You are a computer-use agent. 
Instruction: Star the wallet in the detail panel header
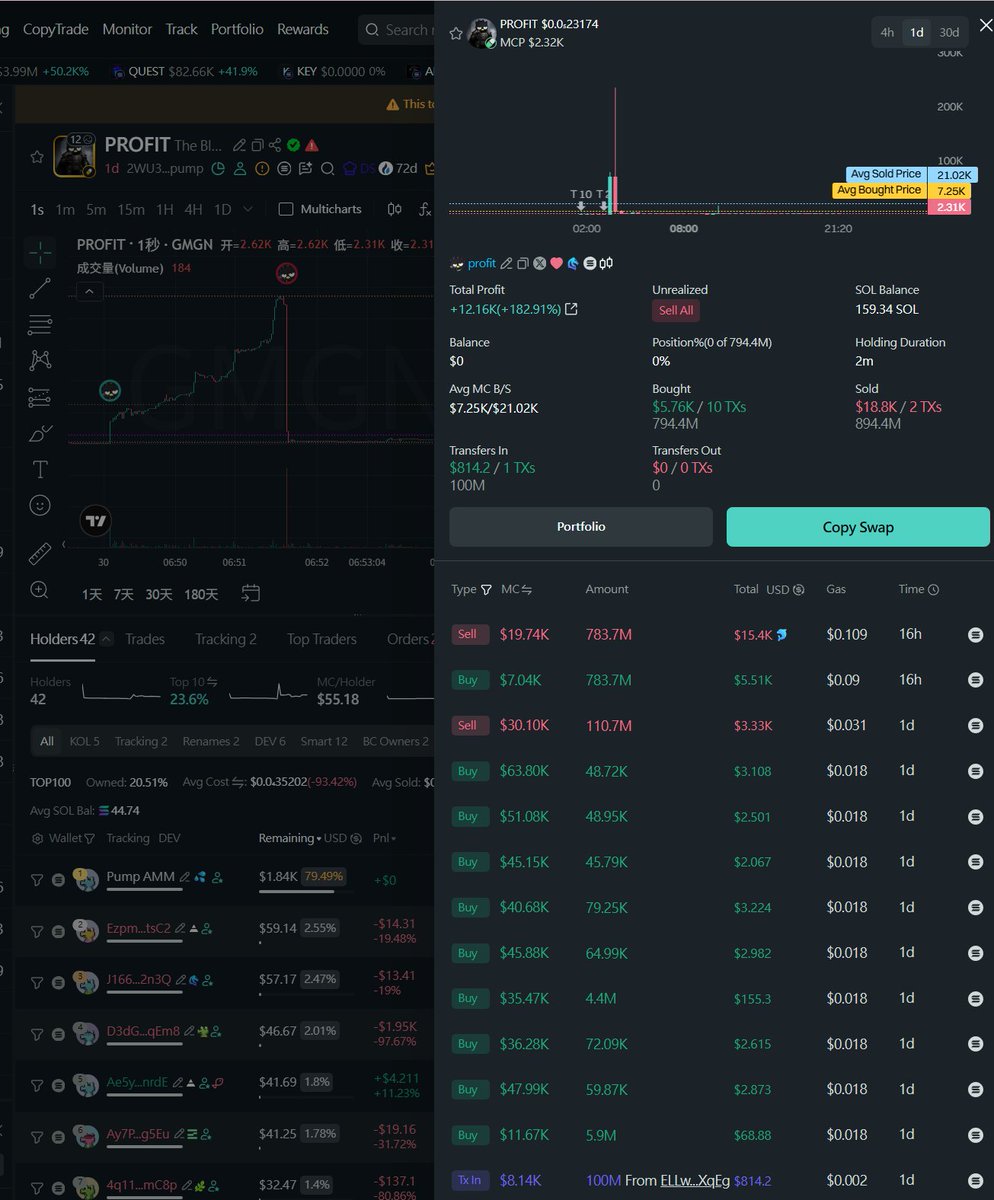[x=456, y=33]
